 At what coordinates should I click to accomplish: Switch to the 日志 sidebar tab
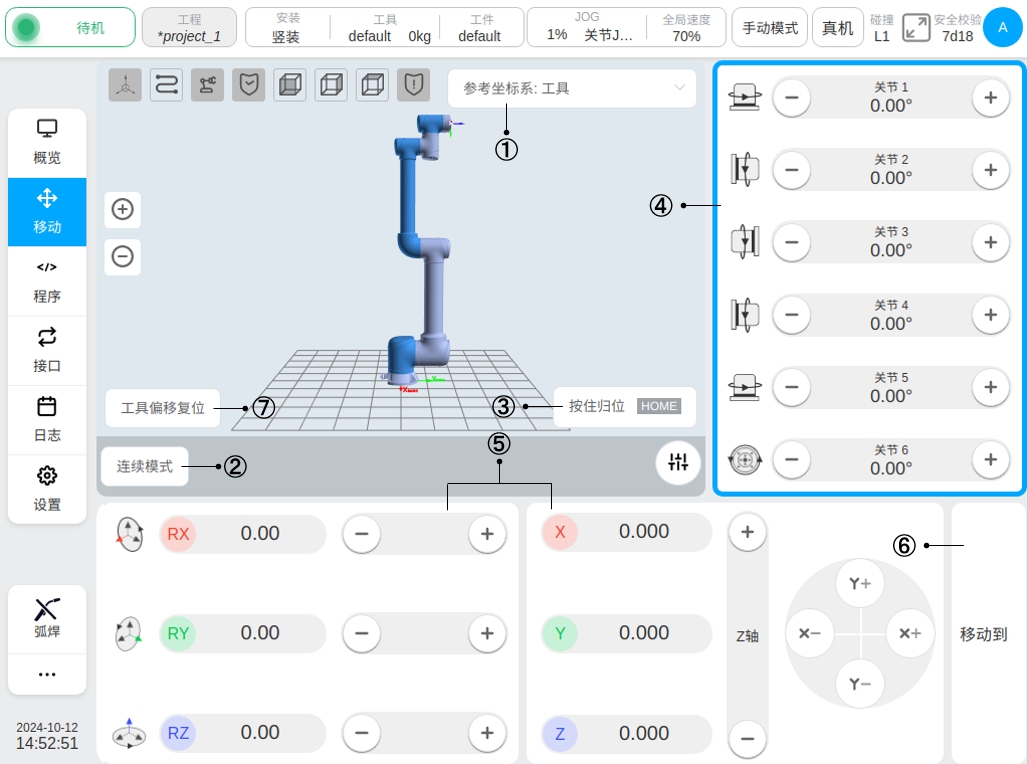[x=47, y=420]
